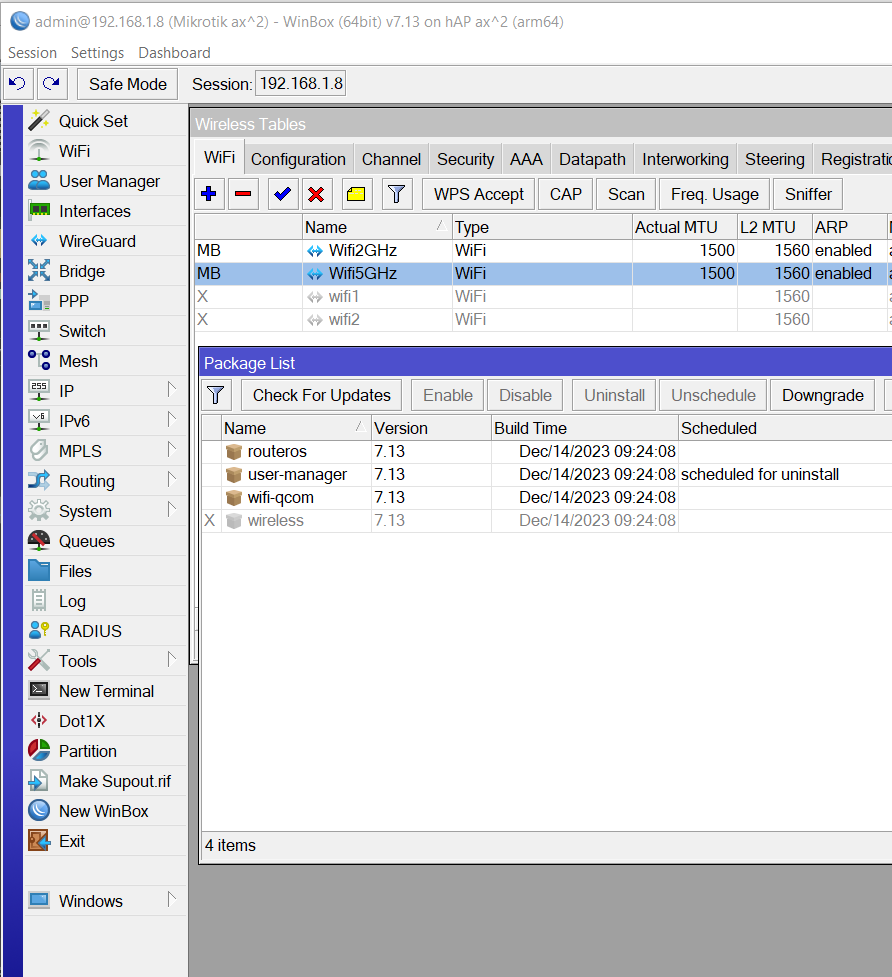Start a wireless Scan
Image resolution: width=892 pixels, height=977 pixels.
pyautogui.click(x=625, y=193)
